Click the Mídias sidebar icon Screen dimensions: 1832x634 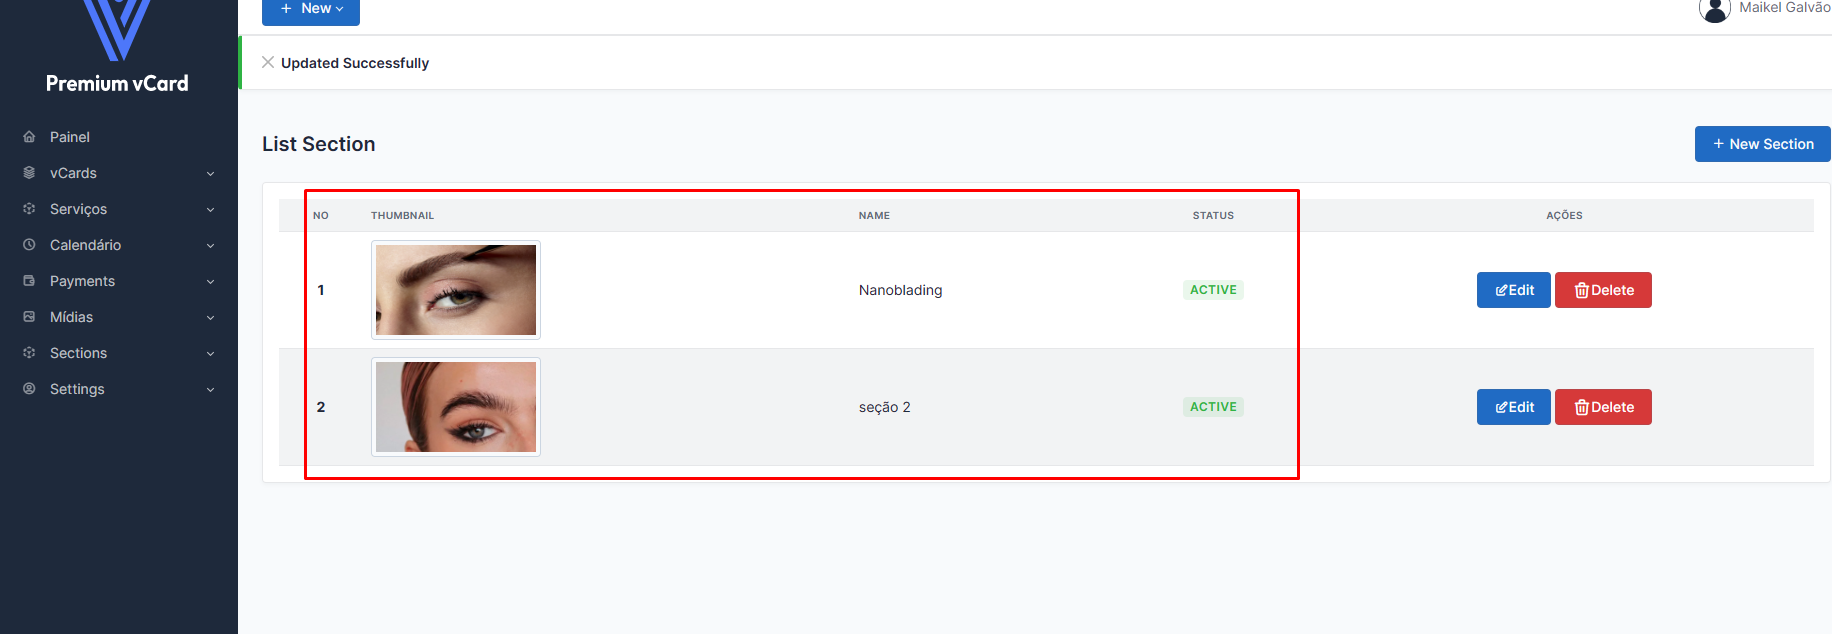(x=29, y=317)
